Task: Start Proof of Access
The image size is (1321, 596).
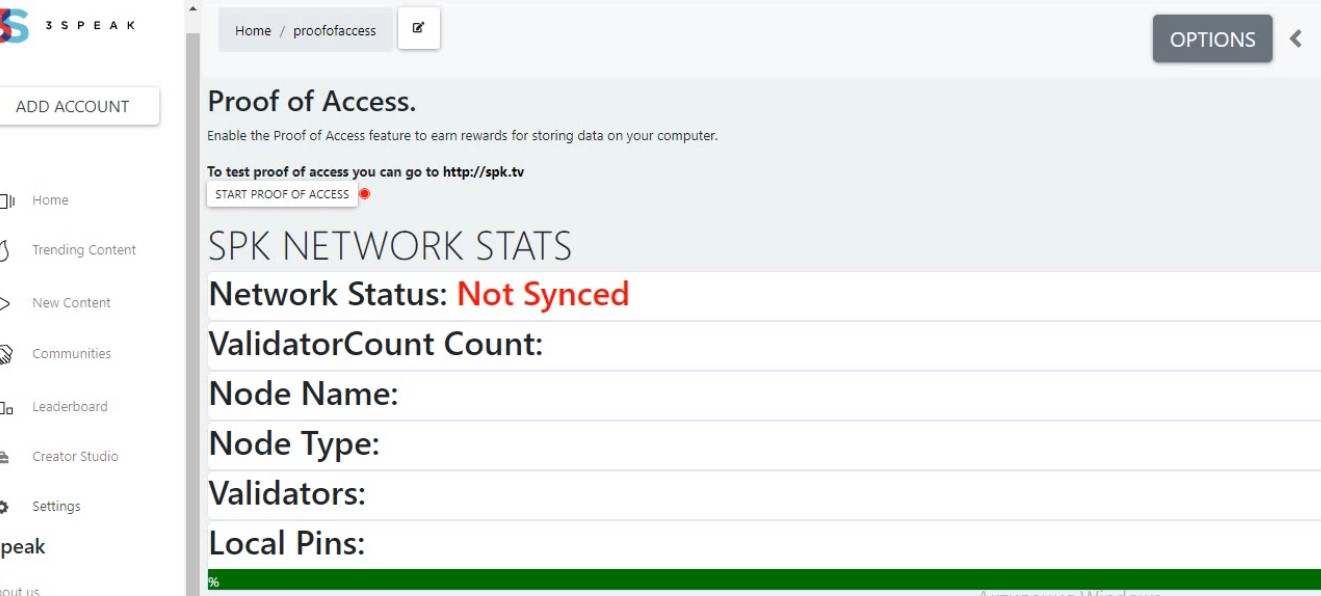Action: click(x=282, y=194)
